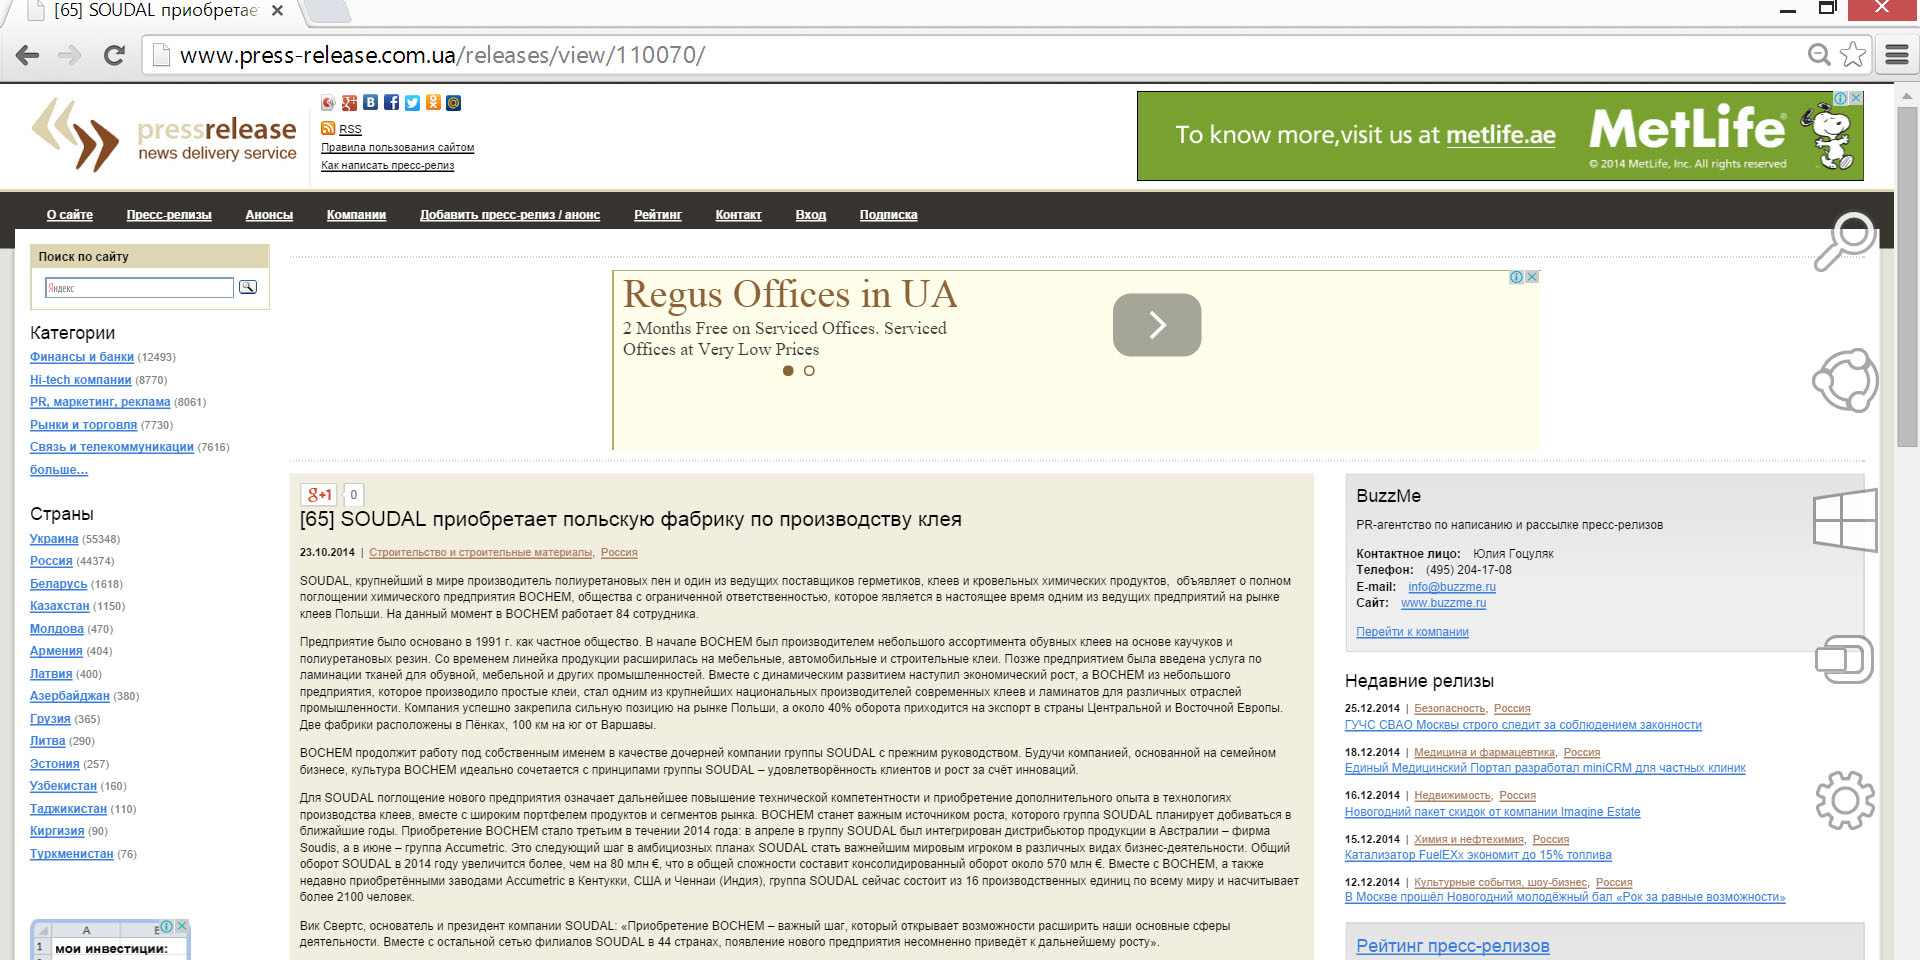Select the first carousel dot in Regus ad

[x=788, y=371]
